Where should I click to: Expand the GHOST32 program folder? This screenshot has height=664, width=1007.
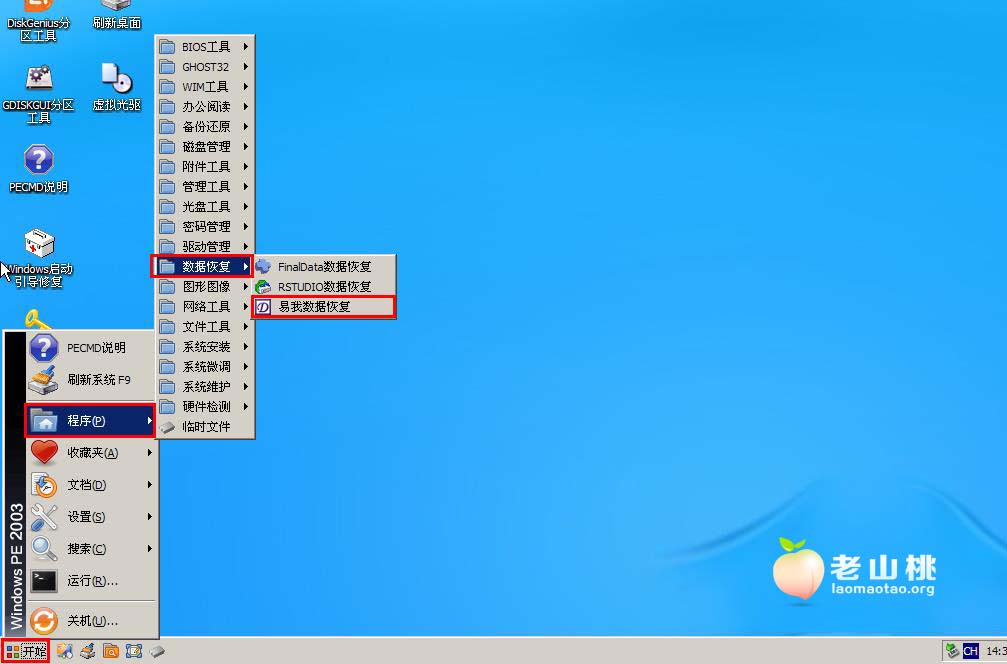205,67
